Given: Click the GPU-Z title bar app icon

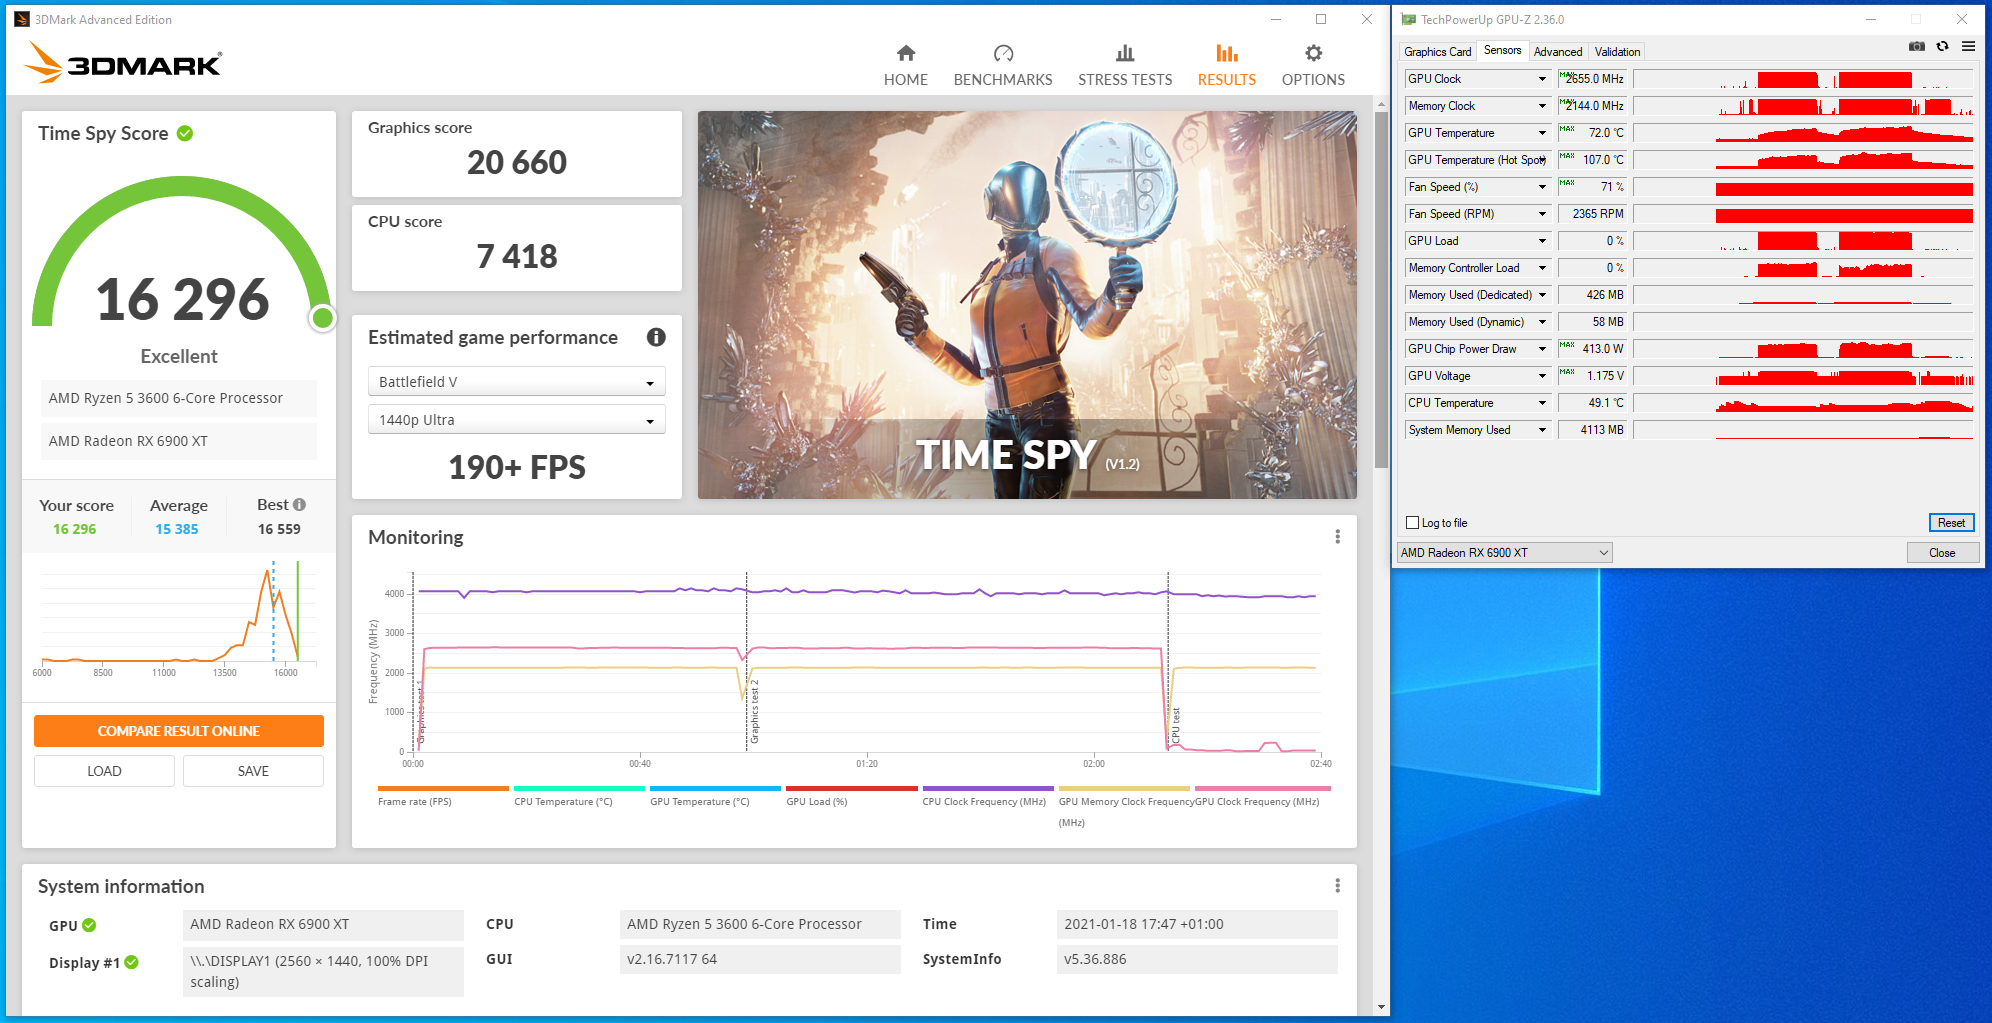Looking at the screenshot, I should click(x=1408, y=19).
